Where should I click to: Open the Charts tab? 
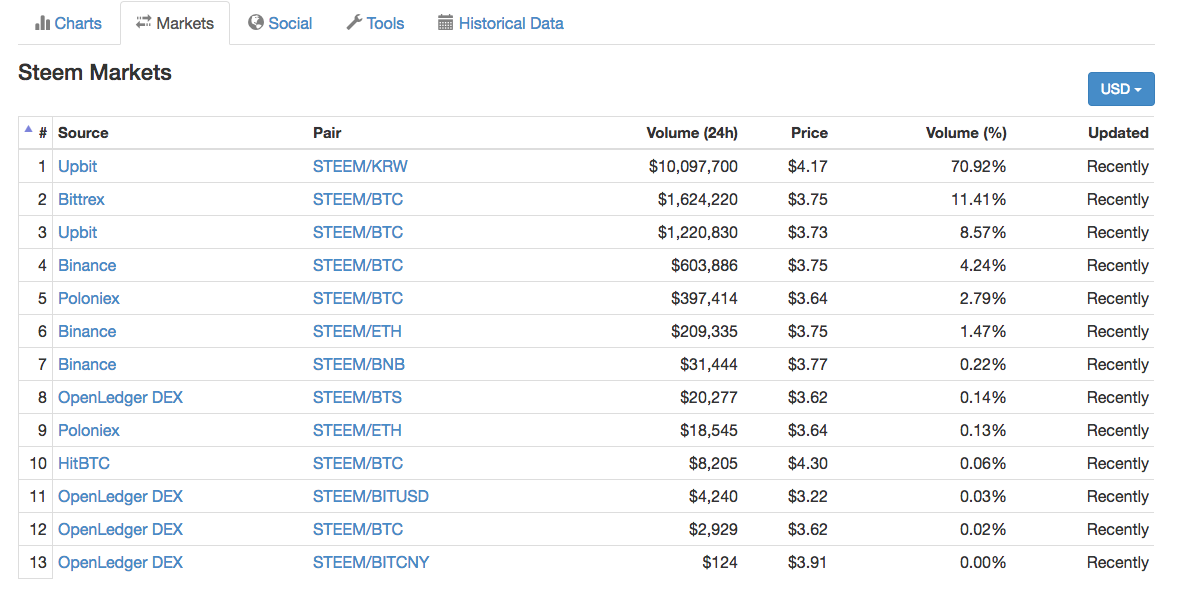coord(68,23)
